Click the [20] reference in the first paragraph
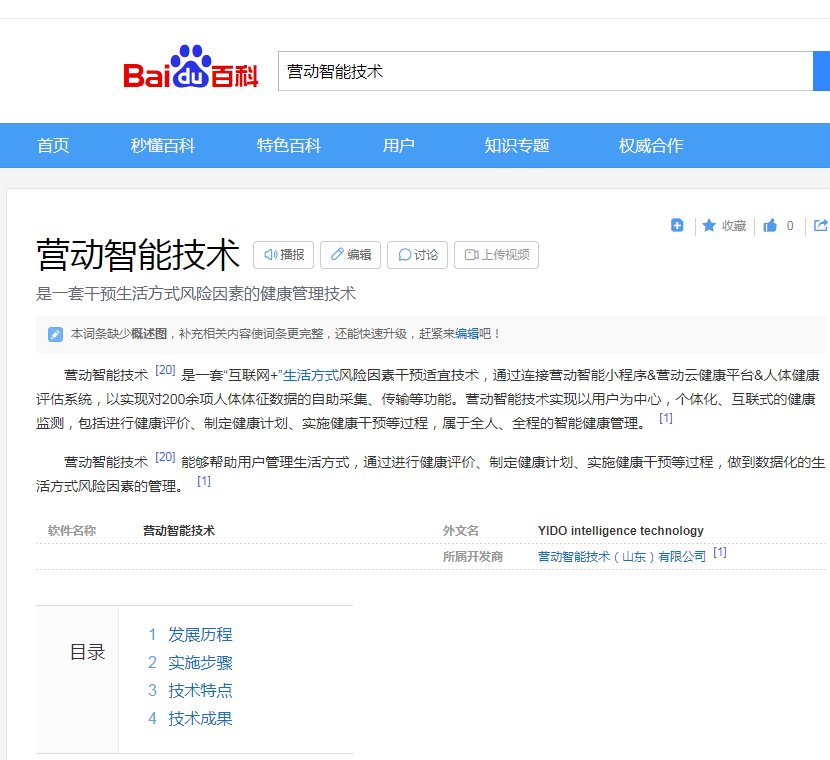This screenshot has width=830, height=760. (165, 370)
